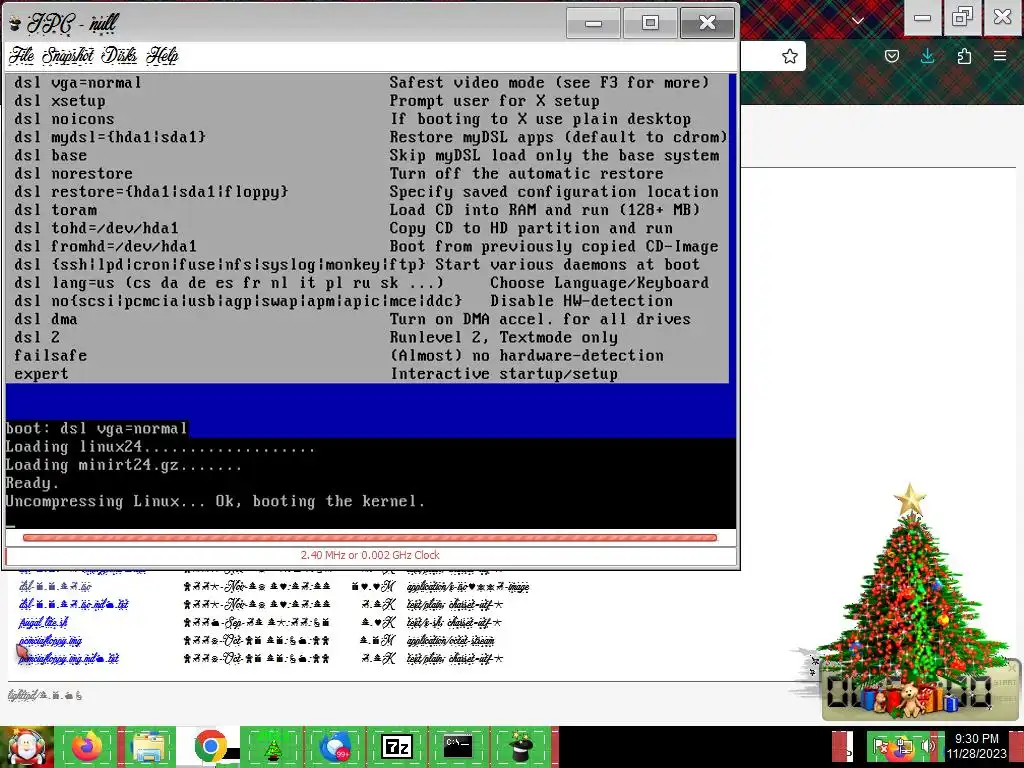1024x768 pixels.
Task: Open the pcmciafloppy.img.md5.txt file link
Action: pyautogui.click(x=69, y=658)
